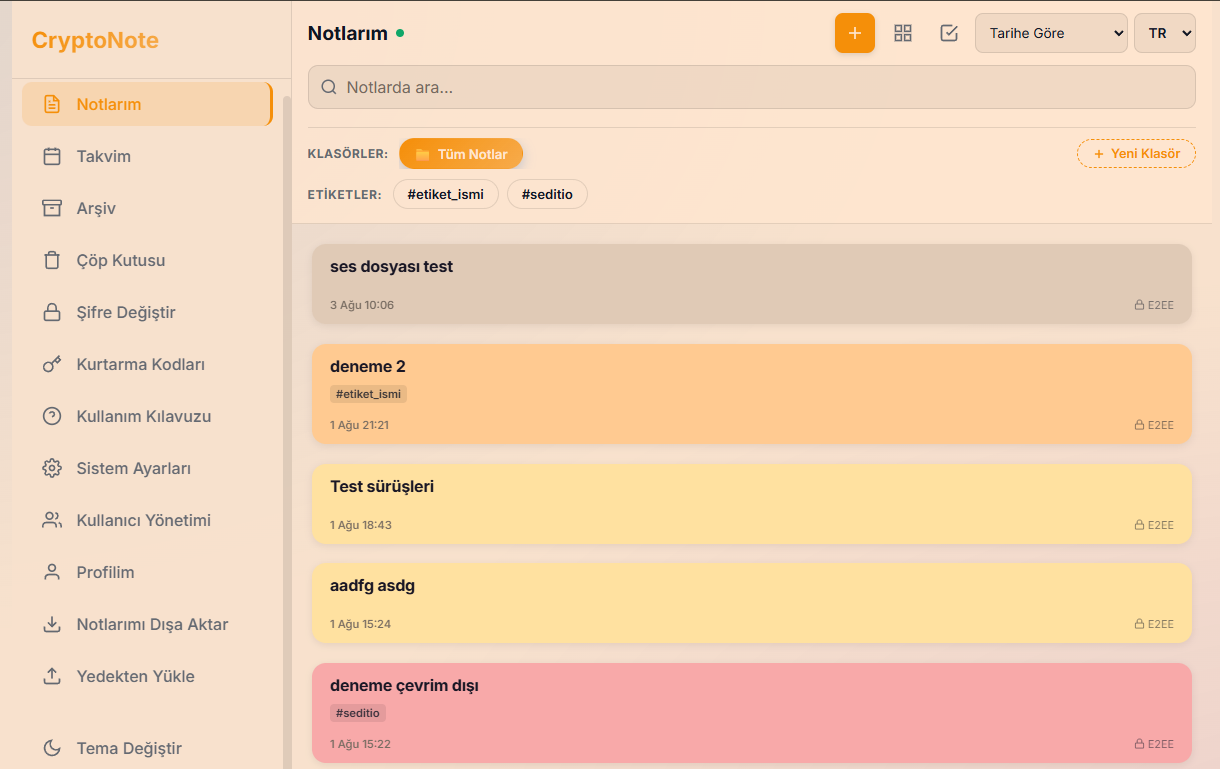Click timestamp 1 Ağu 15:24
This screenshot has width=1220, height=769.
pyautogui.click(x=360, y=624)
